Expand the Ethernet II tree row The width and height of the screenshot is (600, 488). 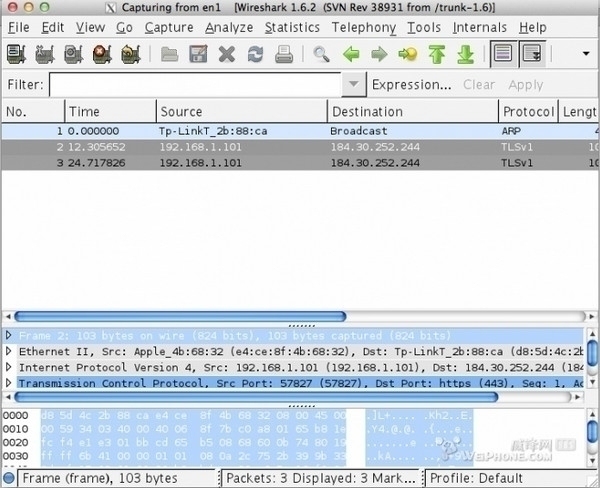point(10,351)
